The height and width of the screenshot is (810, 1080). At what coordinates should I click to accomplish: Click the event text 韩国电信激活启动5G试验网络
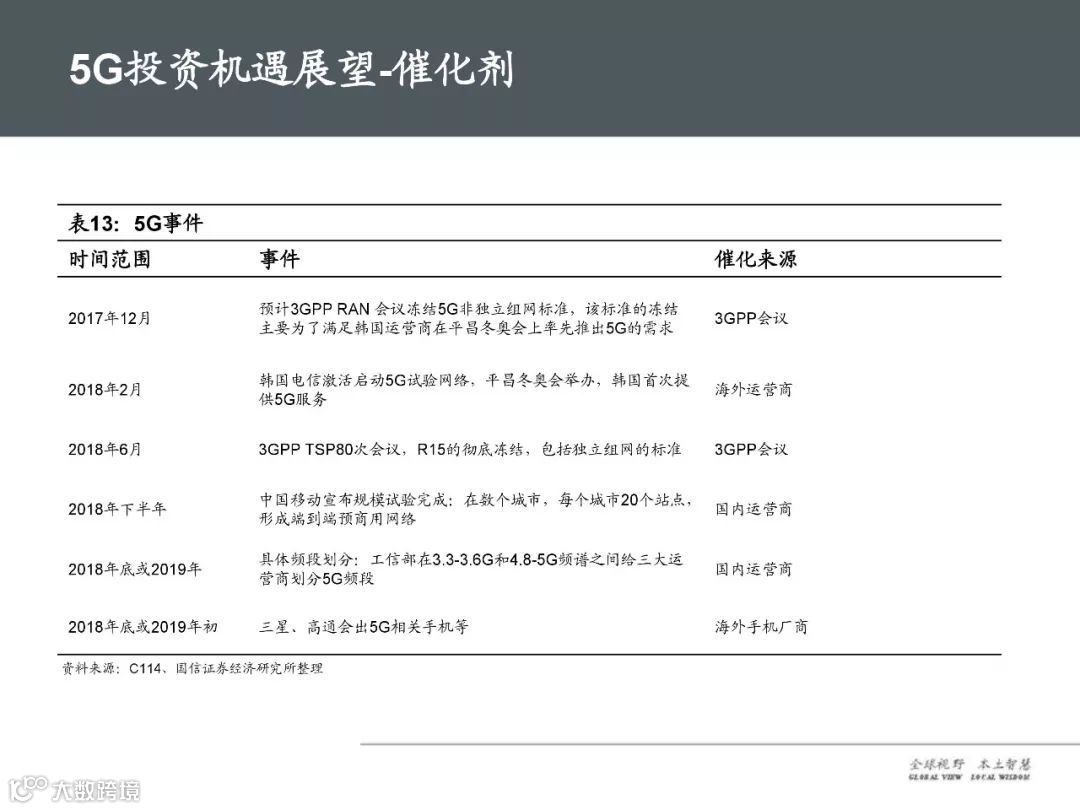(364, 380)
